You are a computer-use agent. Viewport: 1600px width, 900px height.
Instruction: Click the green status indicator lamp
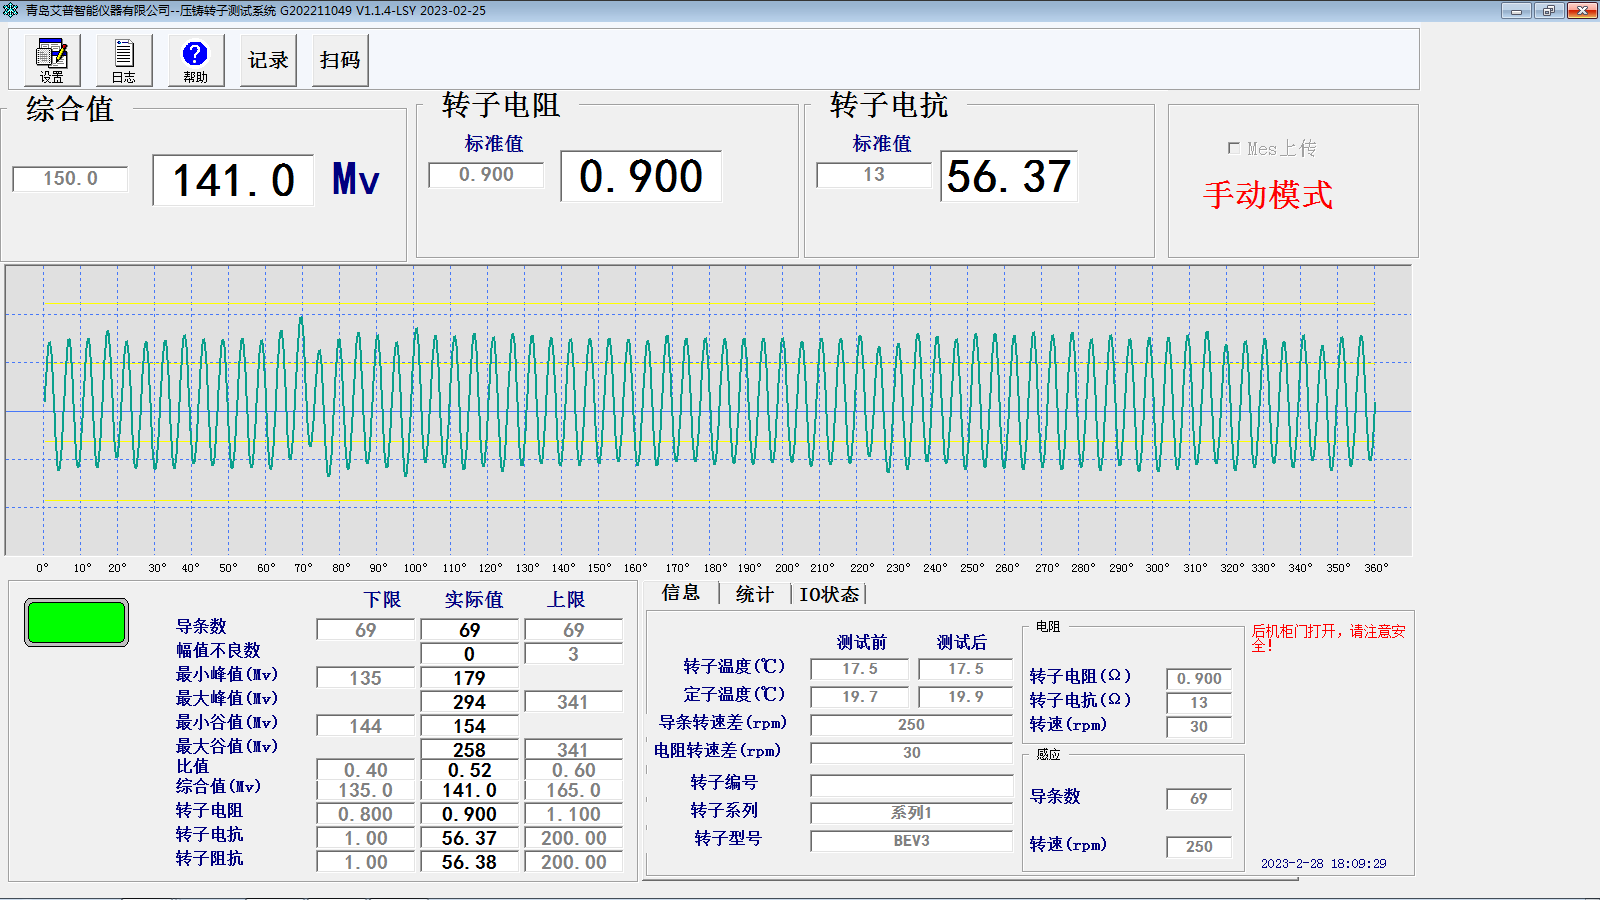75,622
